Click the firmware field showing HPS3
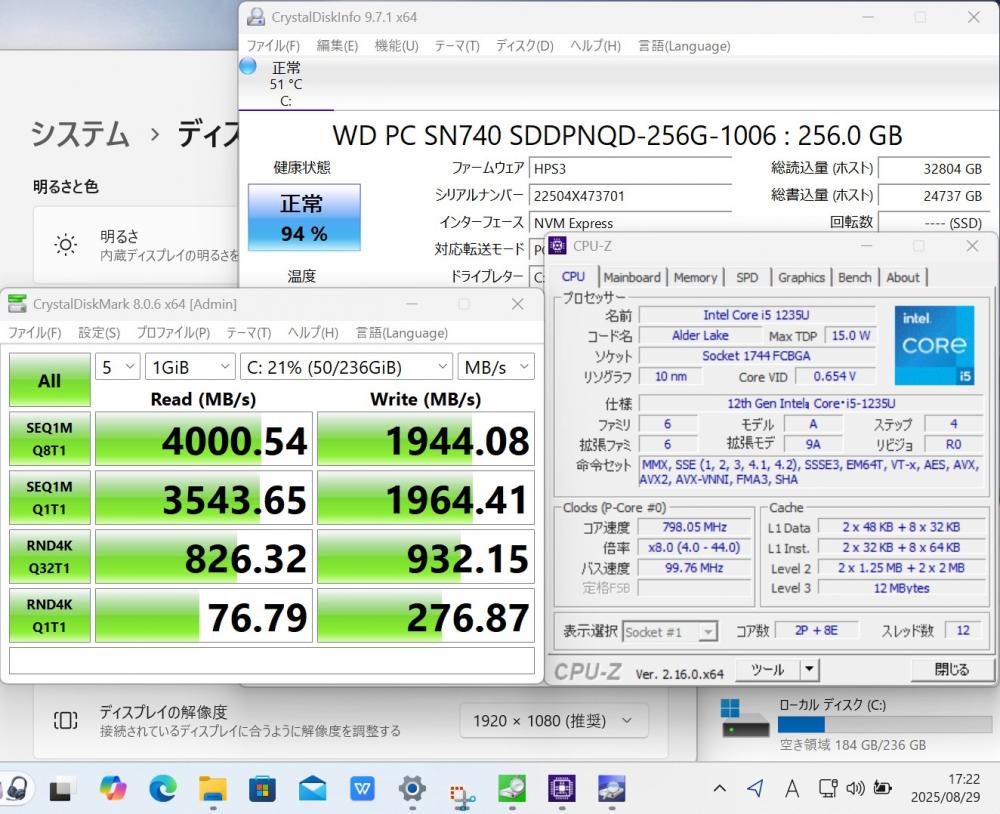The width and height of the screenshot is (1000, 814). coord(630,168)
